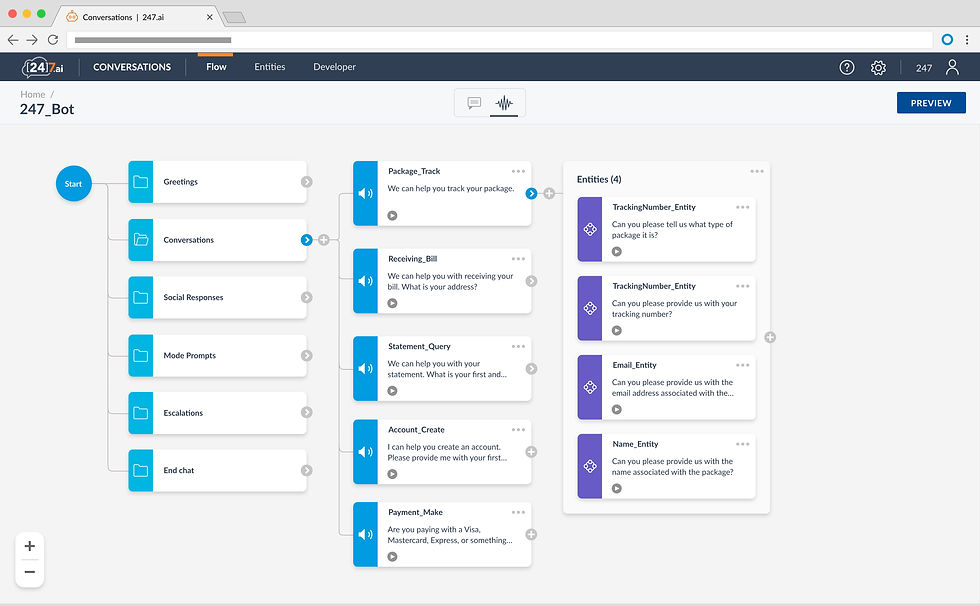Click the Email_Entity purple entity icon

(x=590, y=387)
